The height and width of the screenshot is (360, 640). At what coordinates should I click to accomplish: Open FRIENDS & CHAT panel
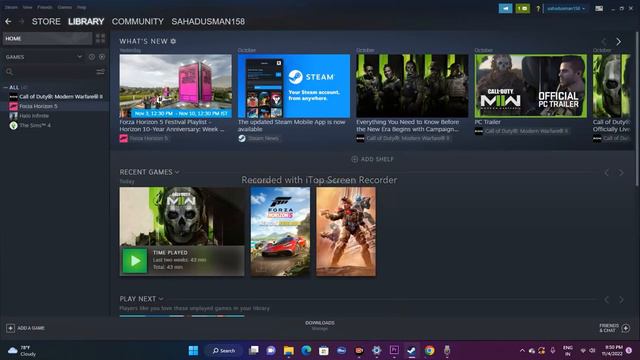click(x=614, y=328)
